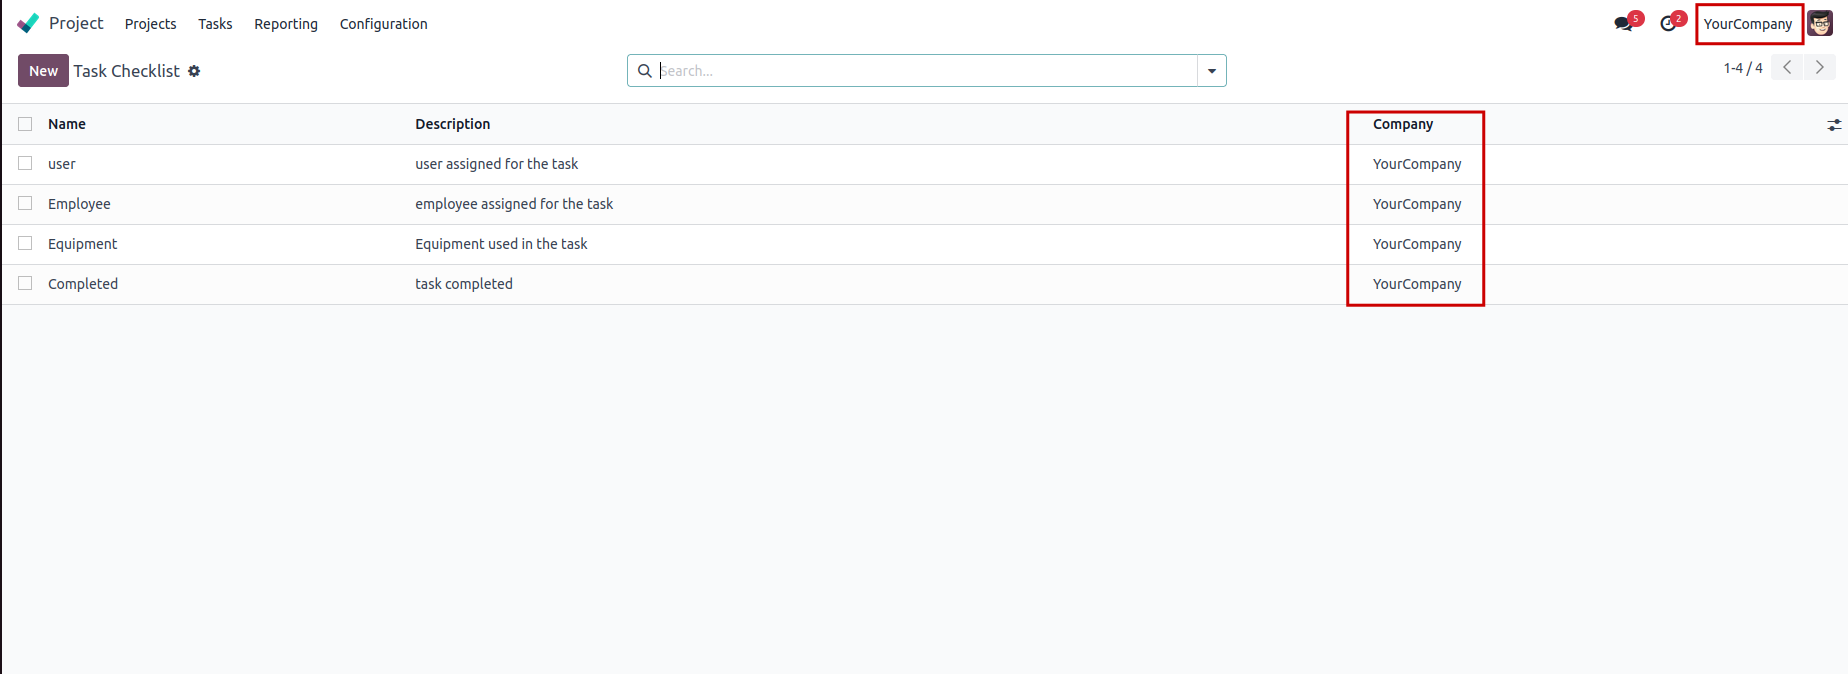Screen dimensions: 1848x674
Task: Open the 'Employee' checklist record
Action: point(79,204)
